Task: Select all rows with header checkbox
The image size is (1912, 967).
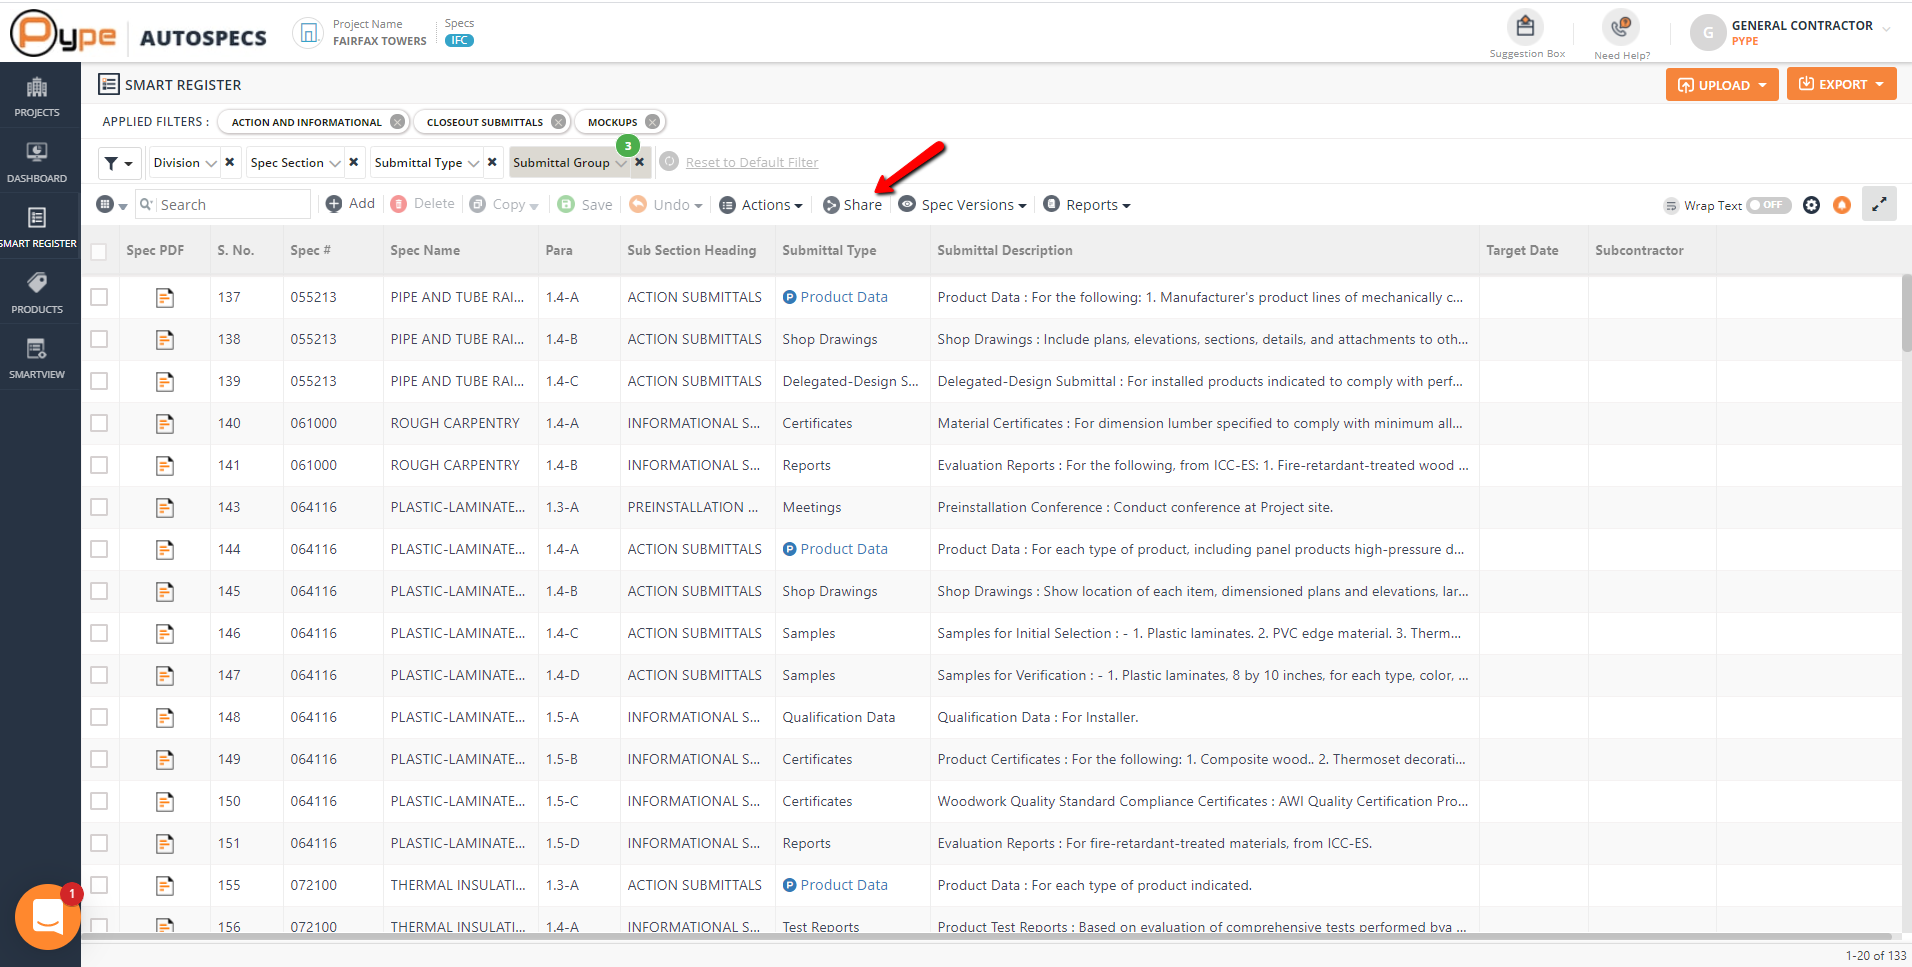Action: click(99, 251)
